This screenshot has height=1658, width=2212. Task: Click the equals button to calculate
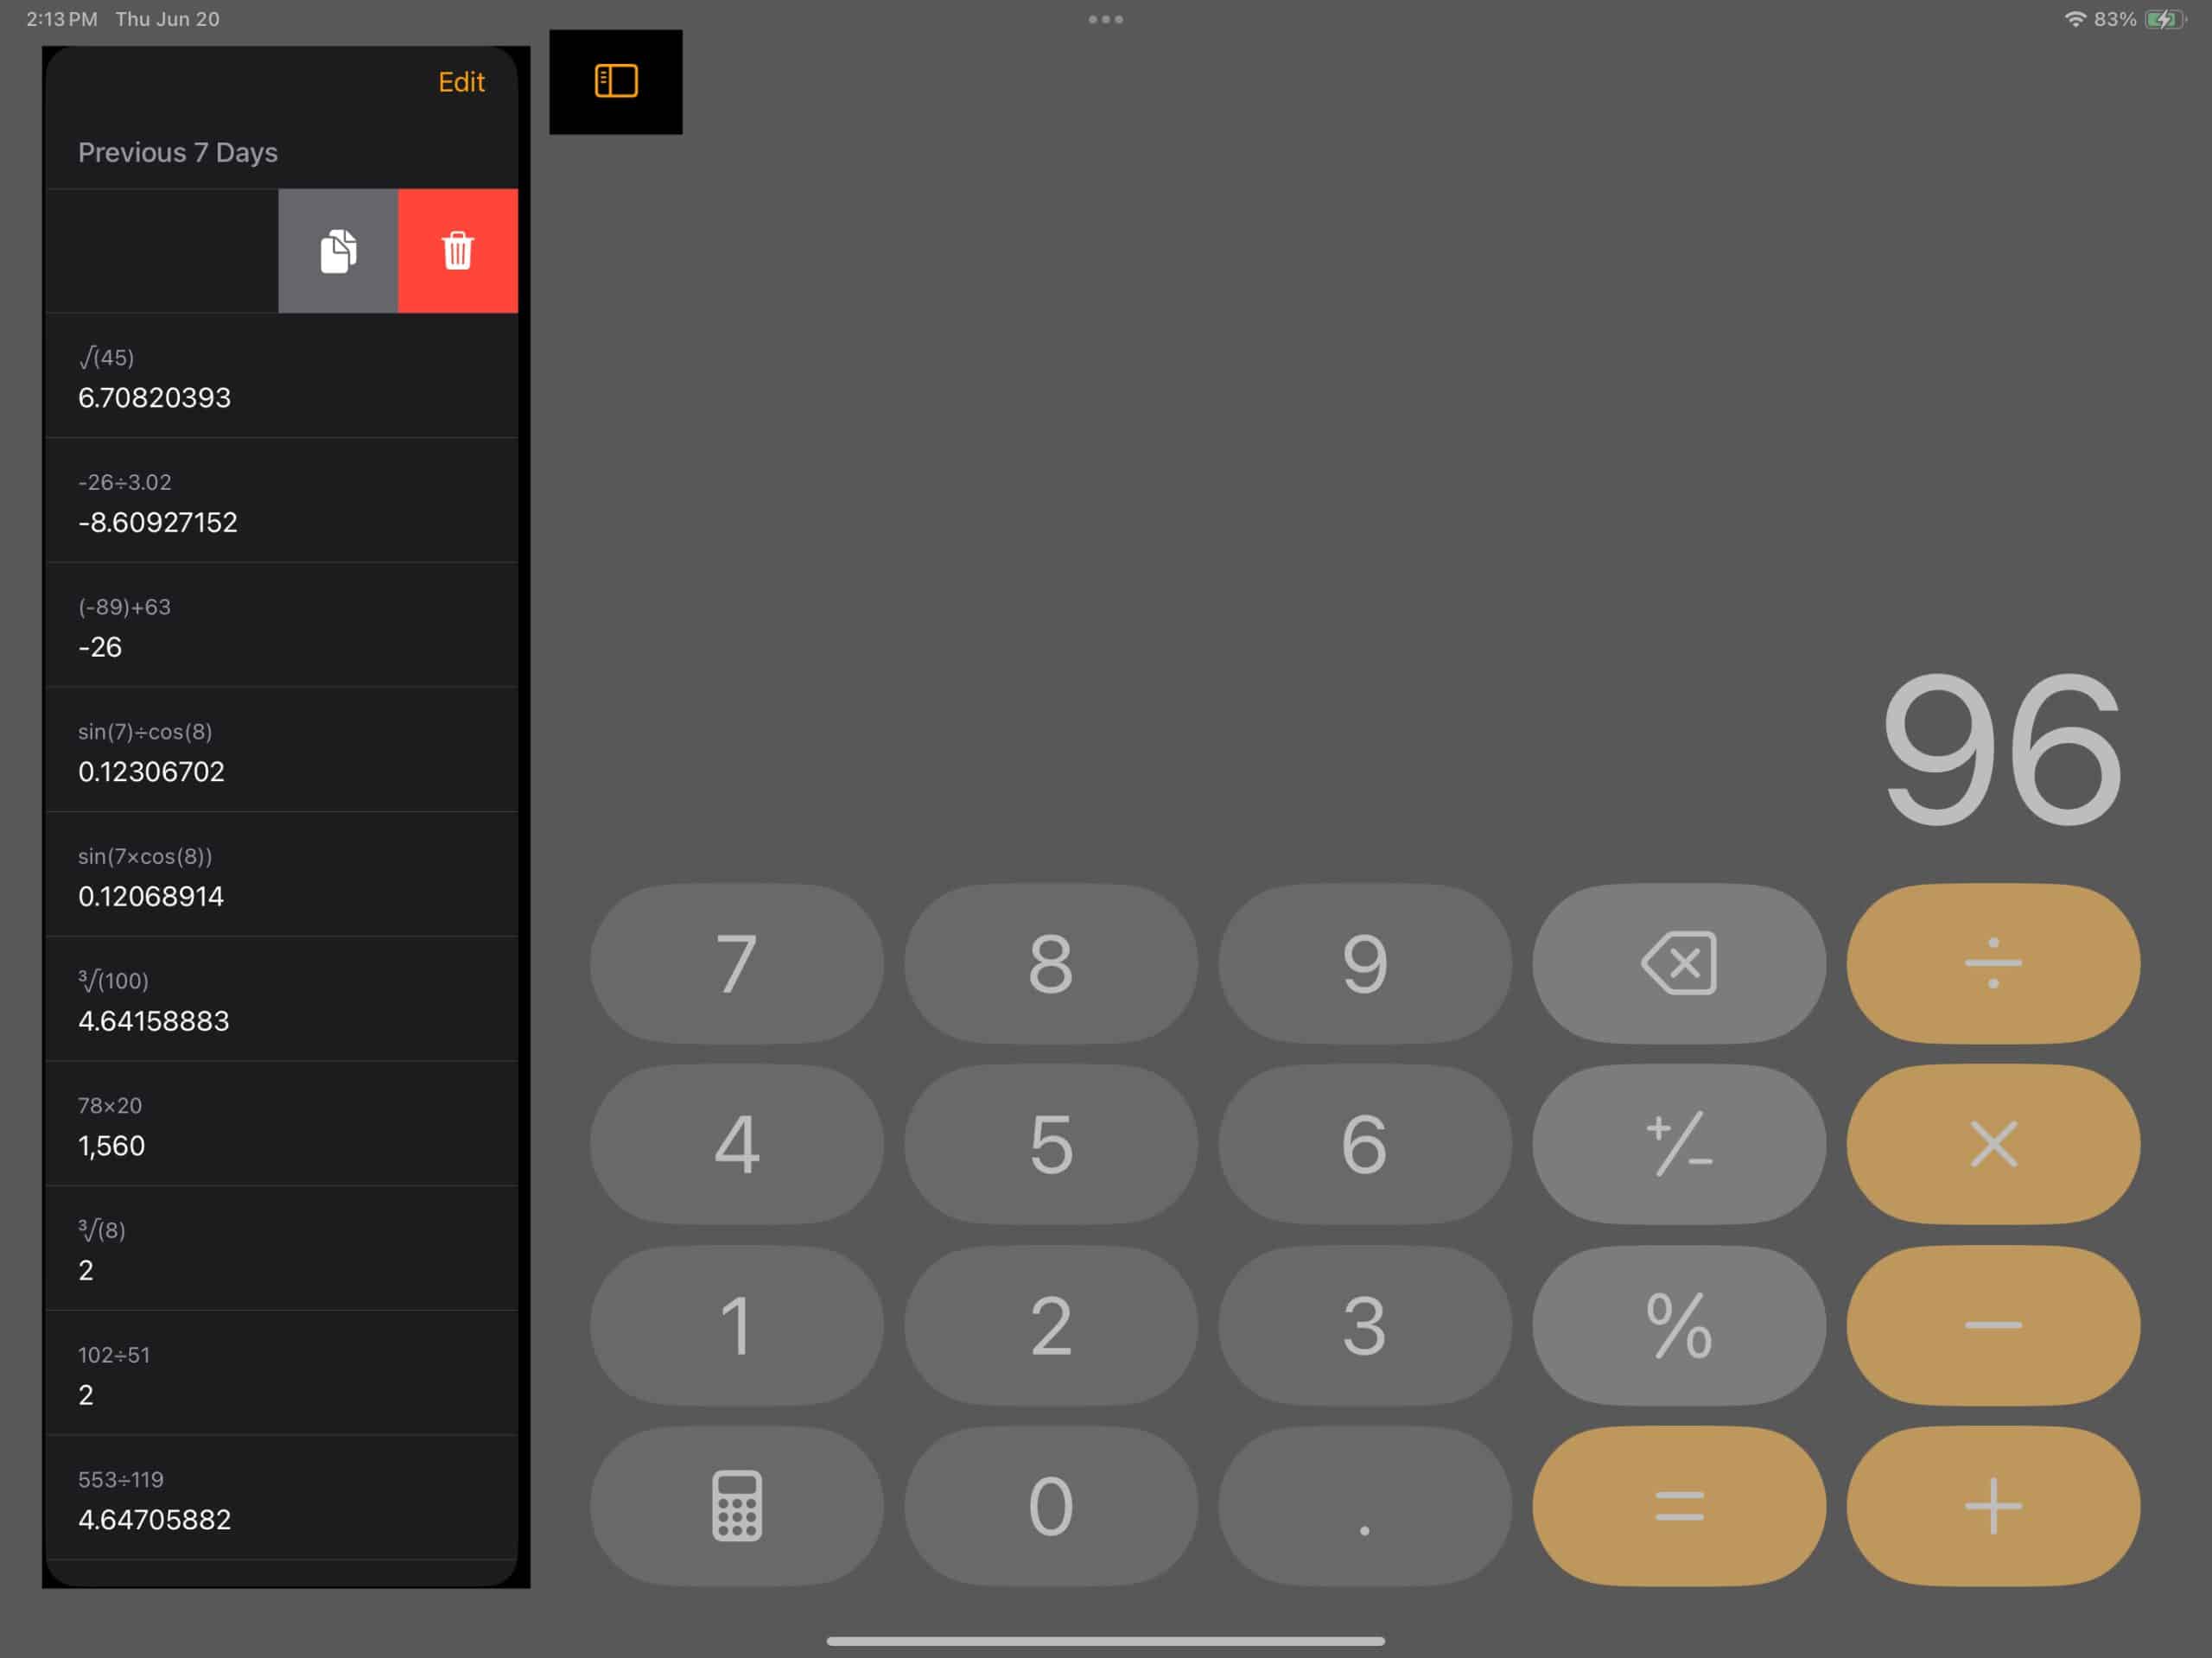[1677, 1505]
